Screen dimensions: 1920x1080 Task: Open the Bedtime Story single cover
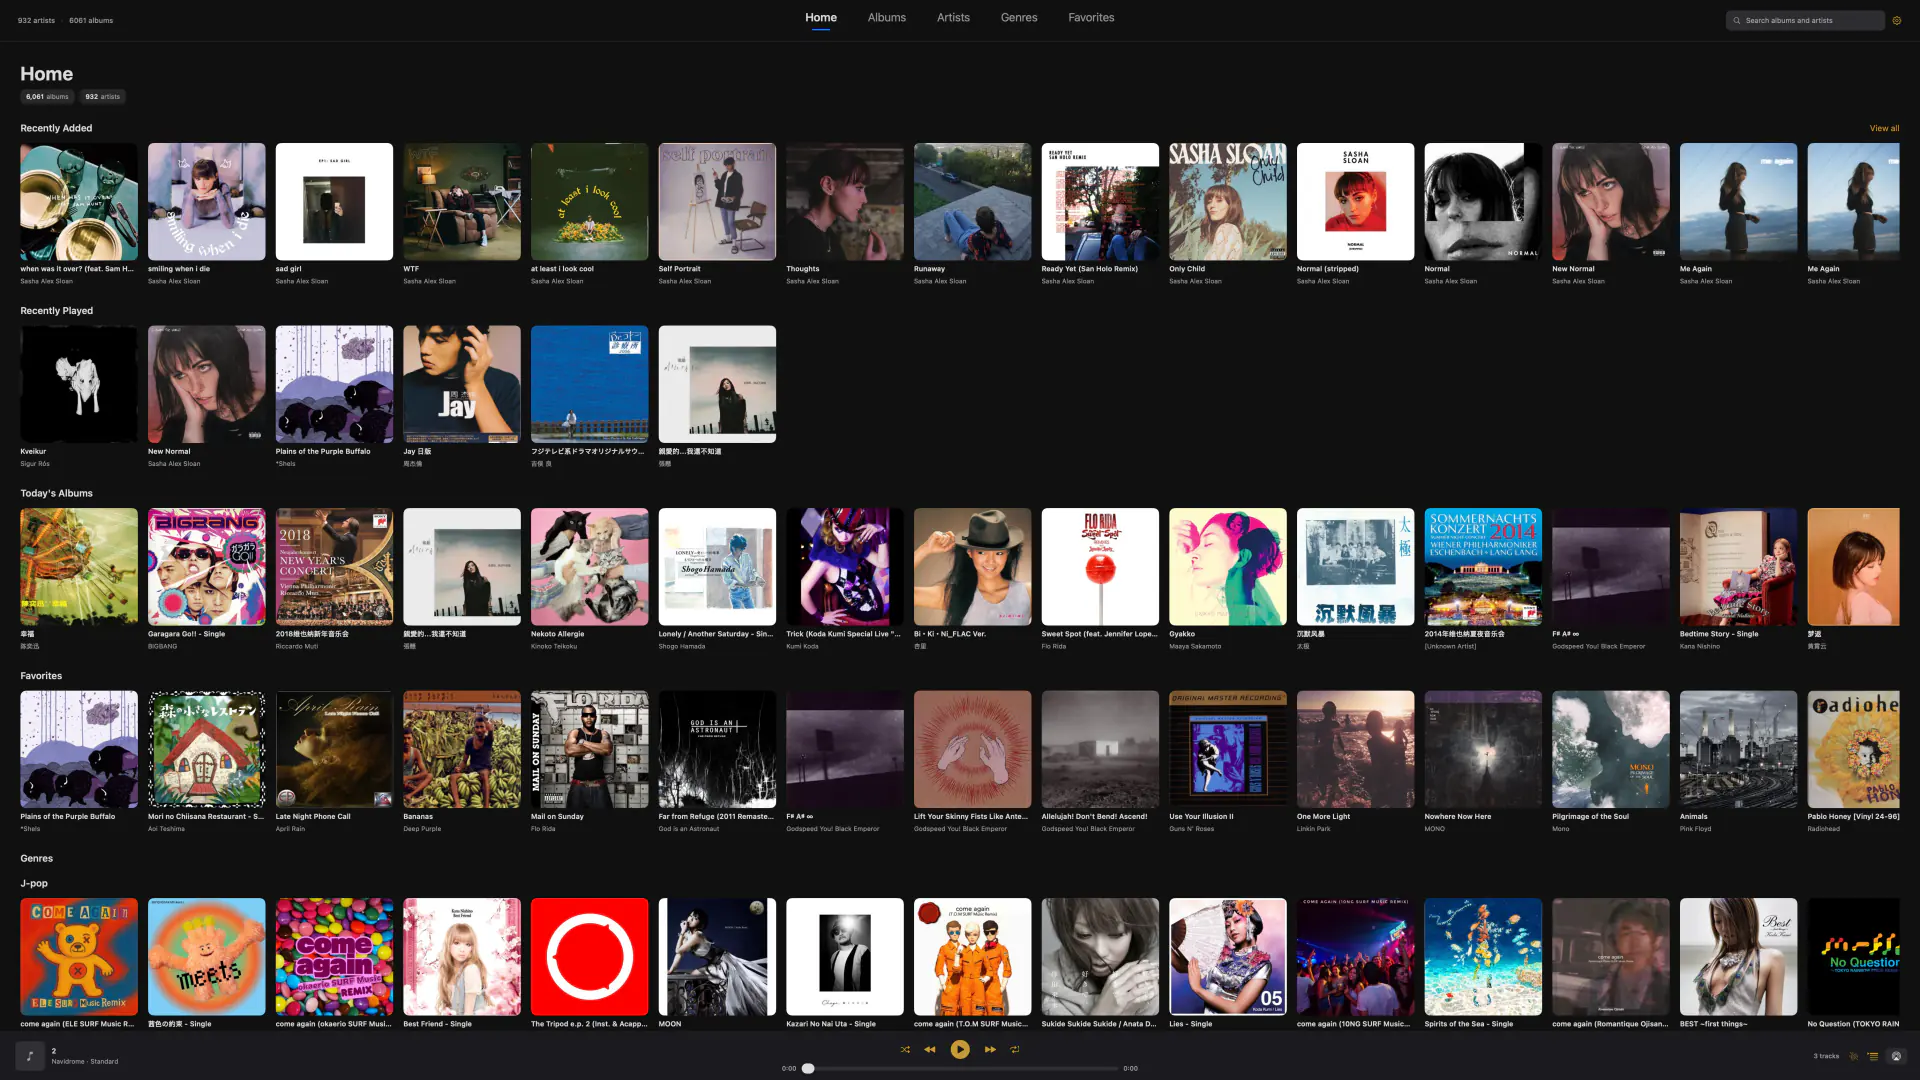[x=1739, y=567]
